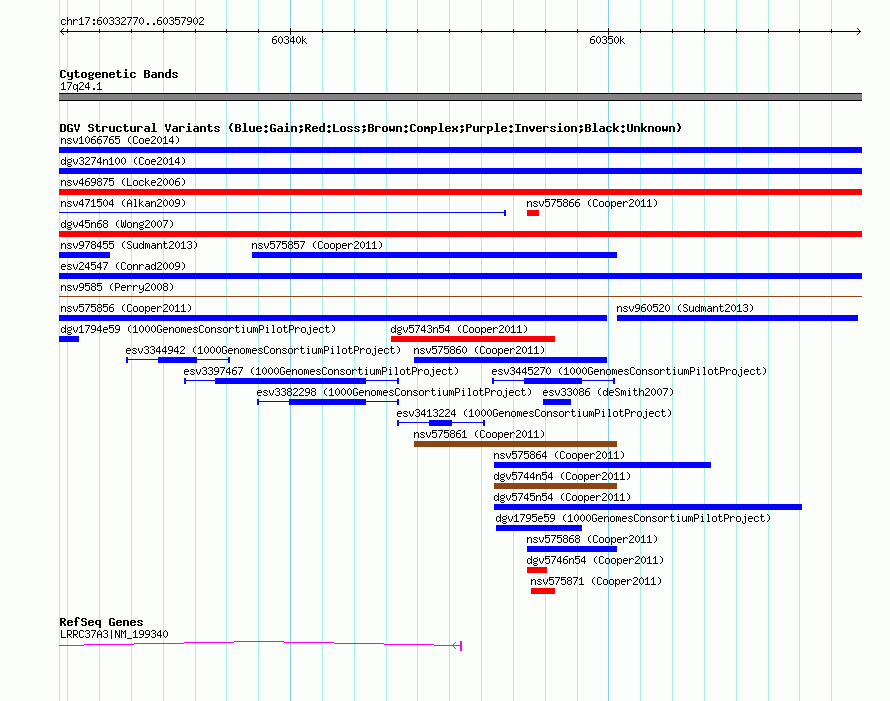Click the LRRC37A3|NM_199340 gene label
The height and width of the screenshot is (701, 890).
click(x=114, y=634)
